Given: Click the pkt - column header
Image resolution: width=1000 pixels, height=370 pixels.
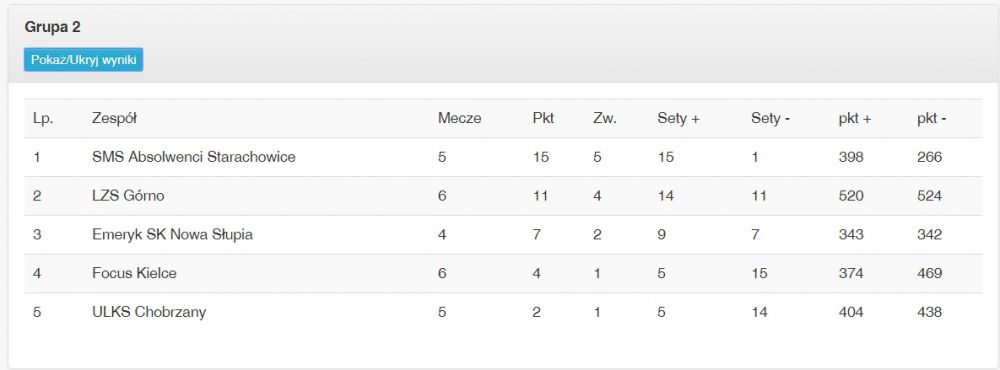Looking at the screenshot, I should point(932,118).
